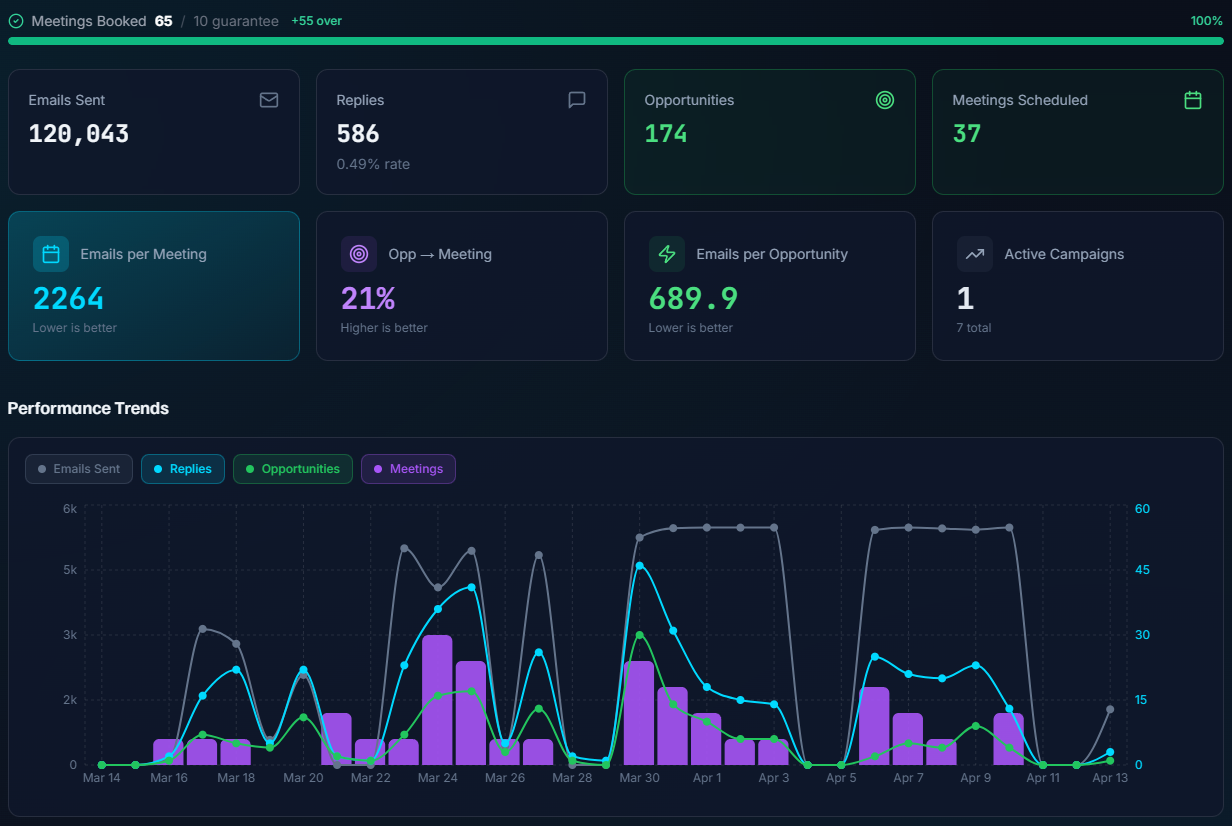This screenshot has width=1232, height=826.
Task: Click the 689.9 emails per opportunity value
Action: 694,298
